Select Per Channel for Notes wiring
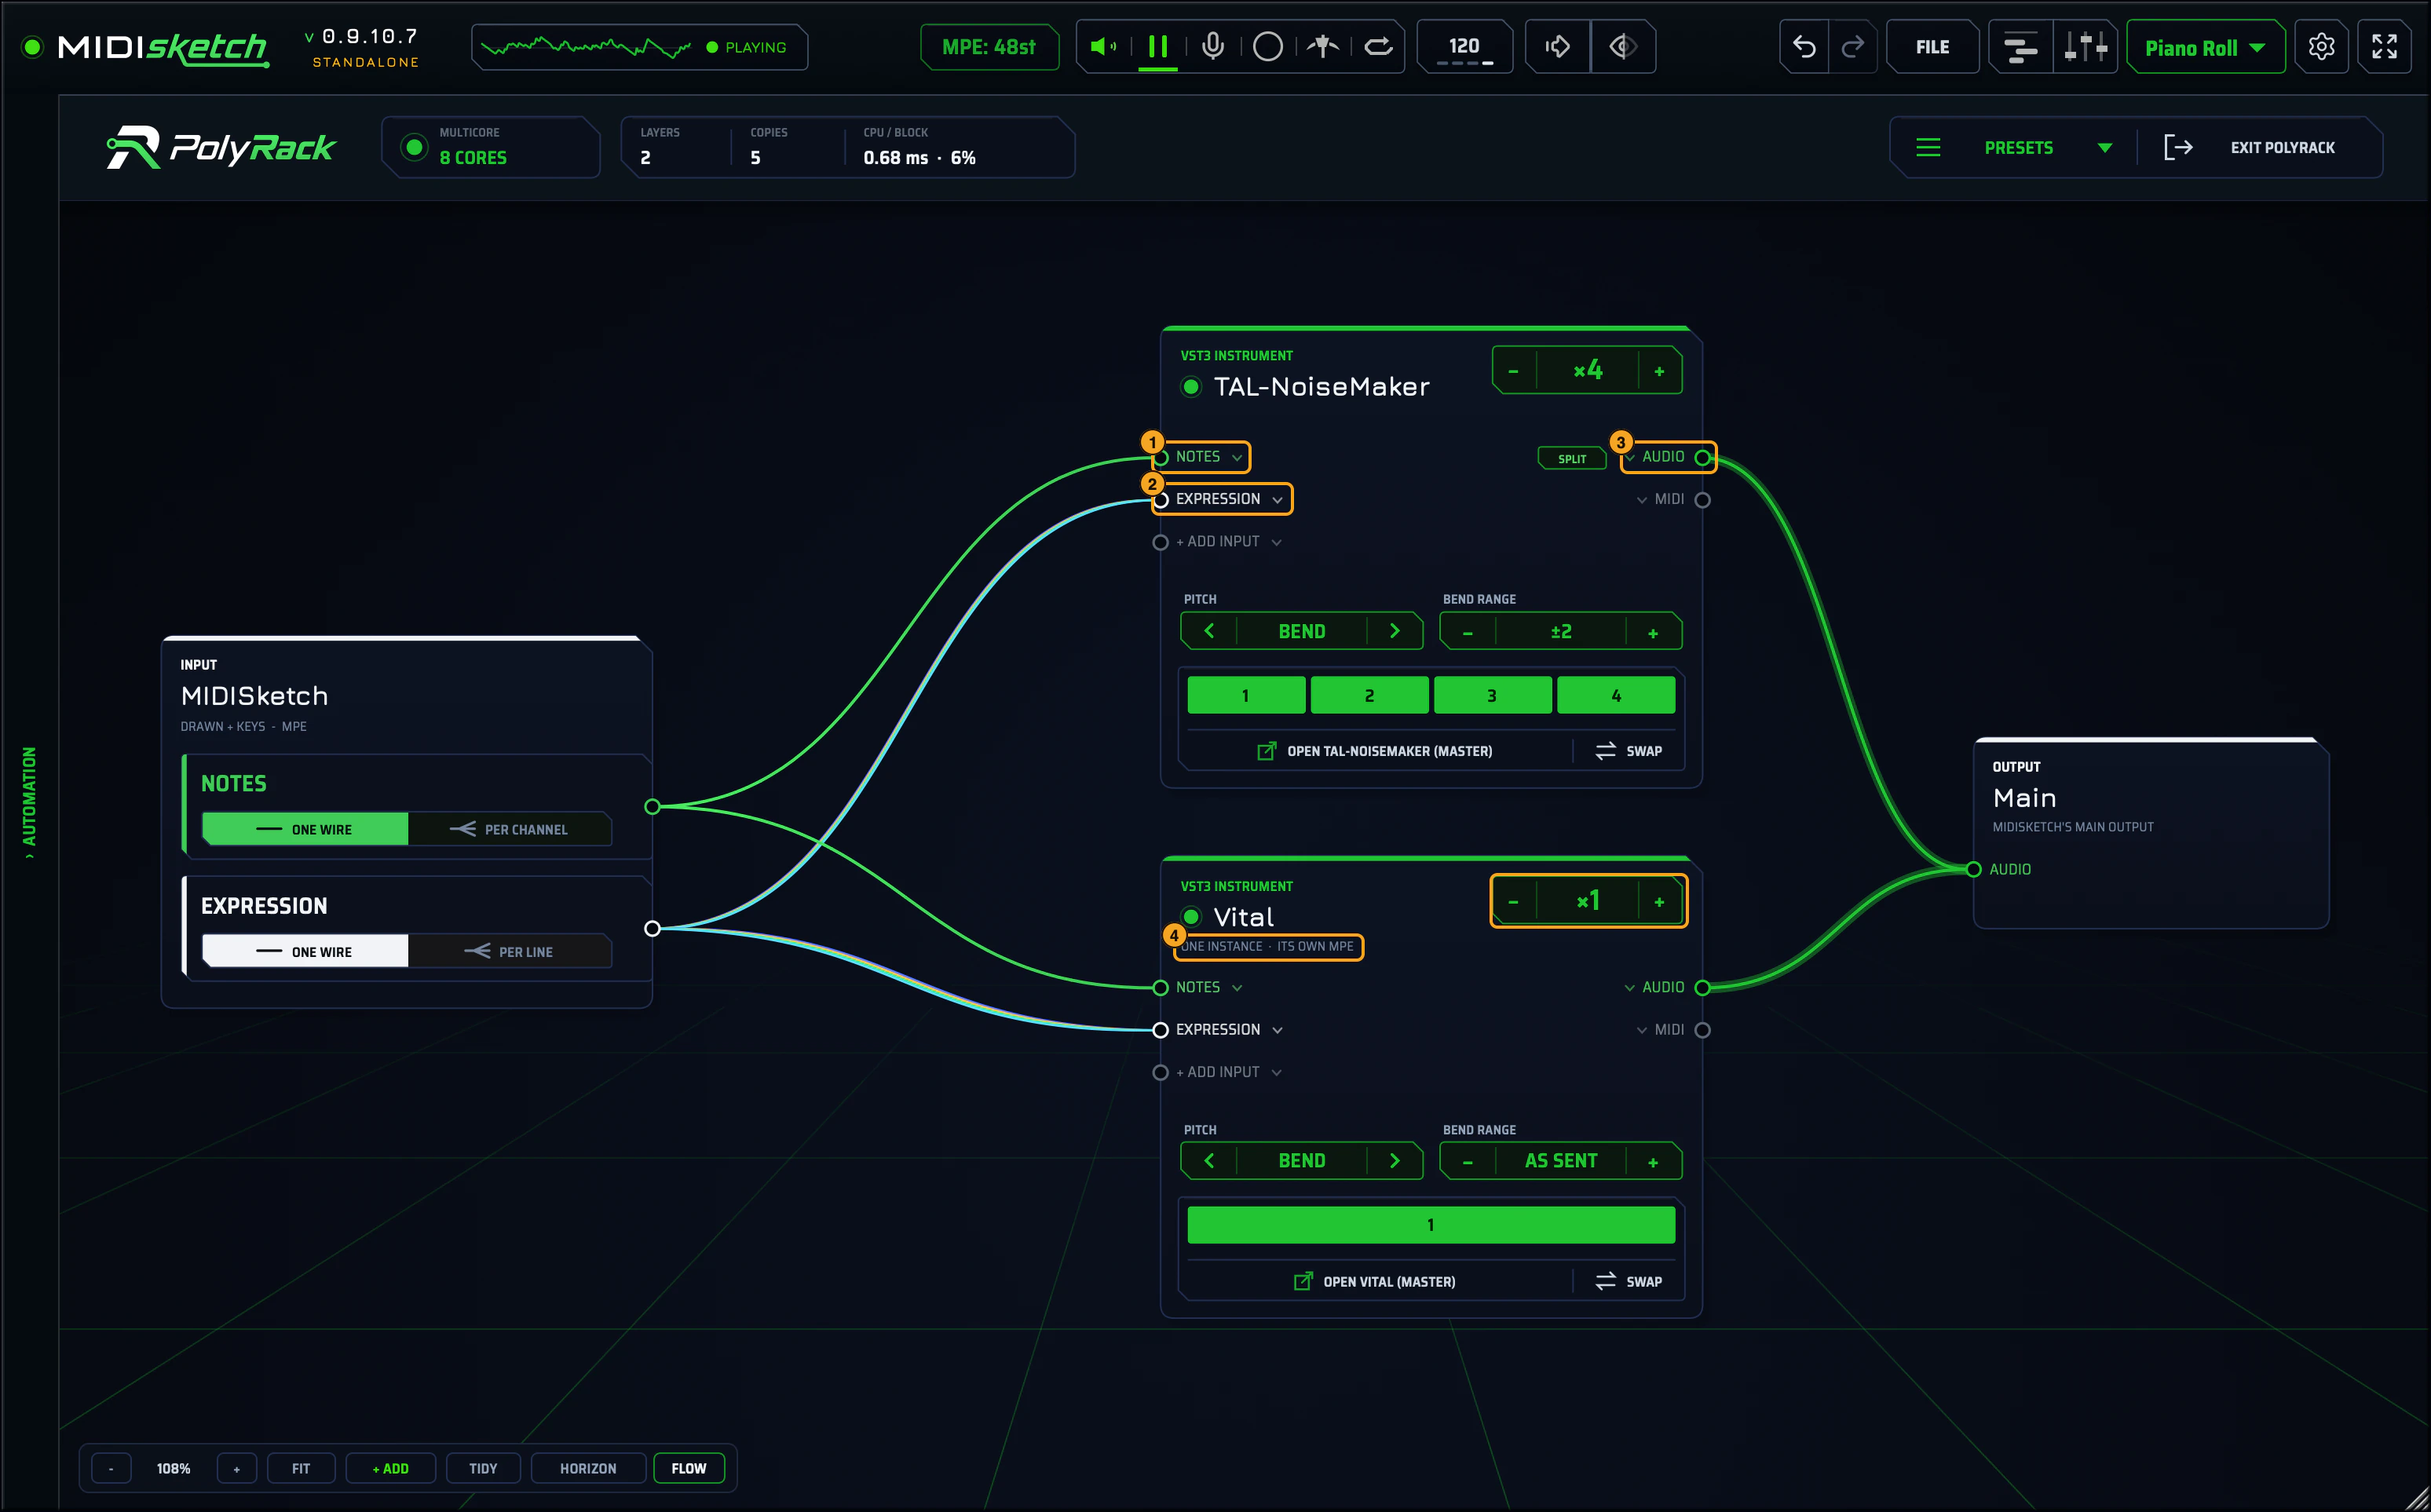 point(510,829)
